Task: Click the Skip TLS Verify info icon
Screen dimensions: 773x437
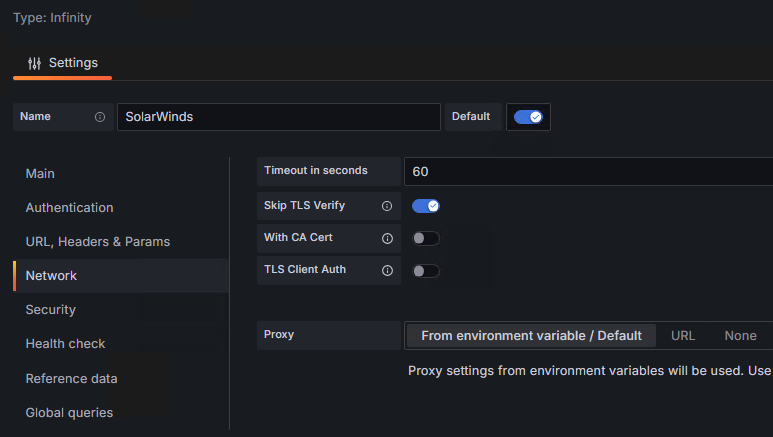Action: (x=387, y=206)
